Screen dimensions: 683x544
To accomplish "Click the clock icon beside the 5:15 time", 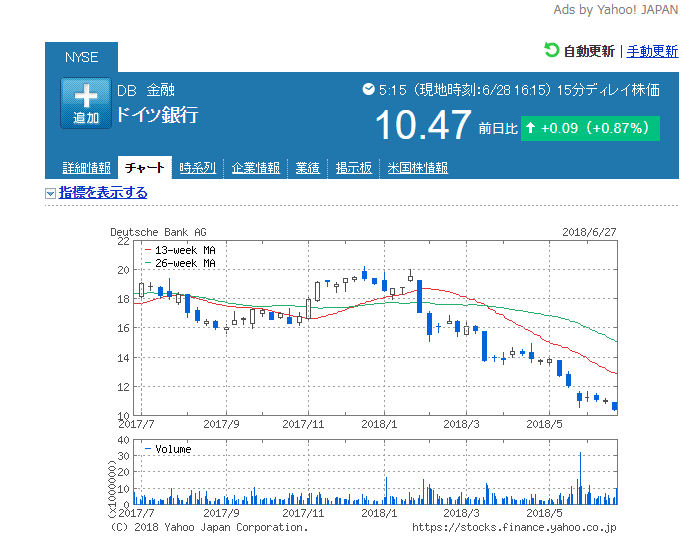I will click(x=368, y=90).
